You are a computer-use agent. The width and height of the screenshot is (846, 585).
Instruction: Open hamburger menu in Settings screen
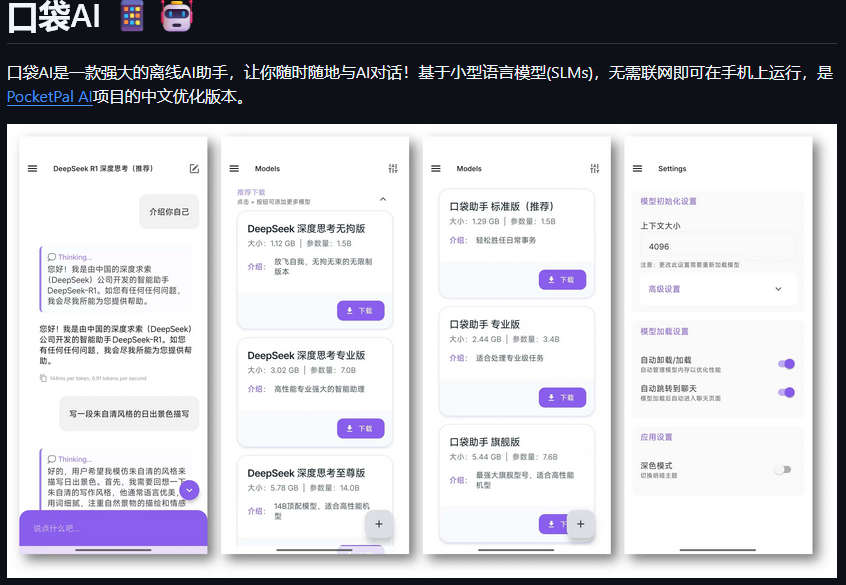pos(637,168)
